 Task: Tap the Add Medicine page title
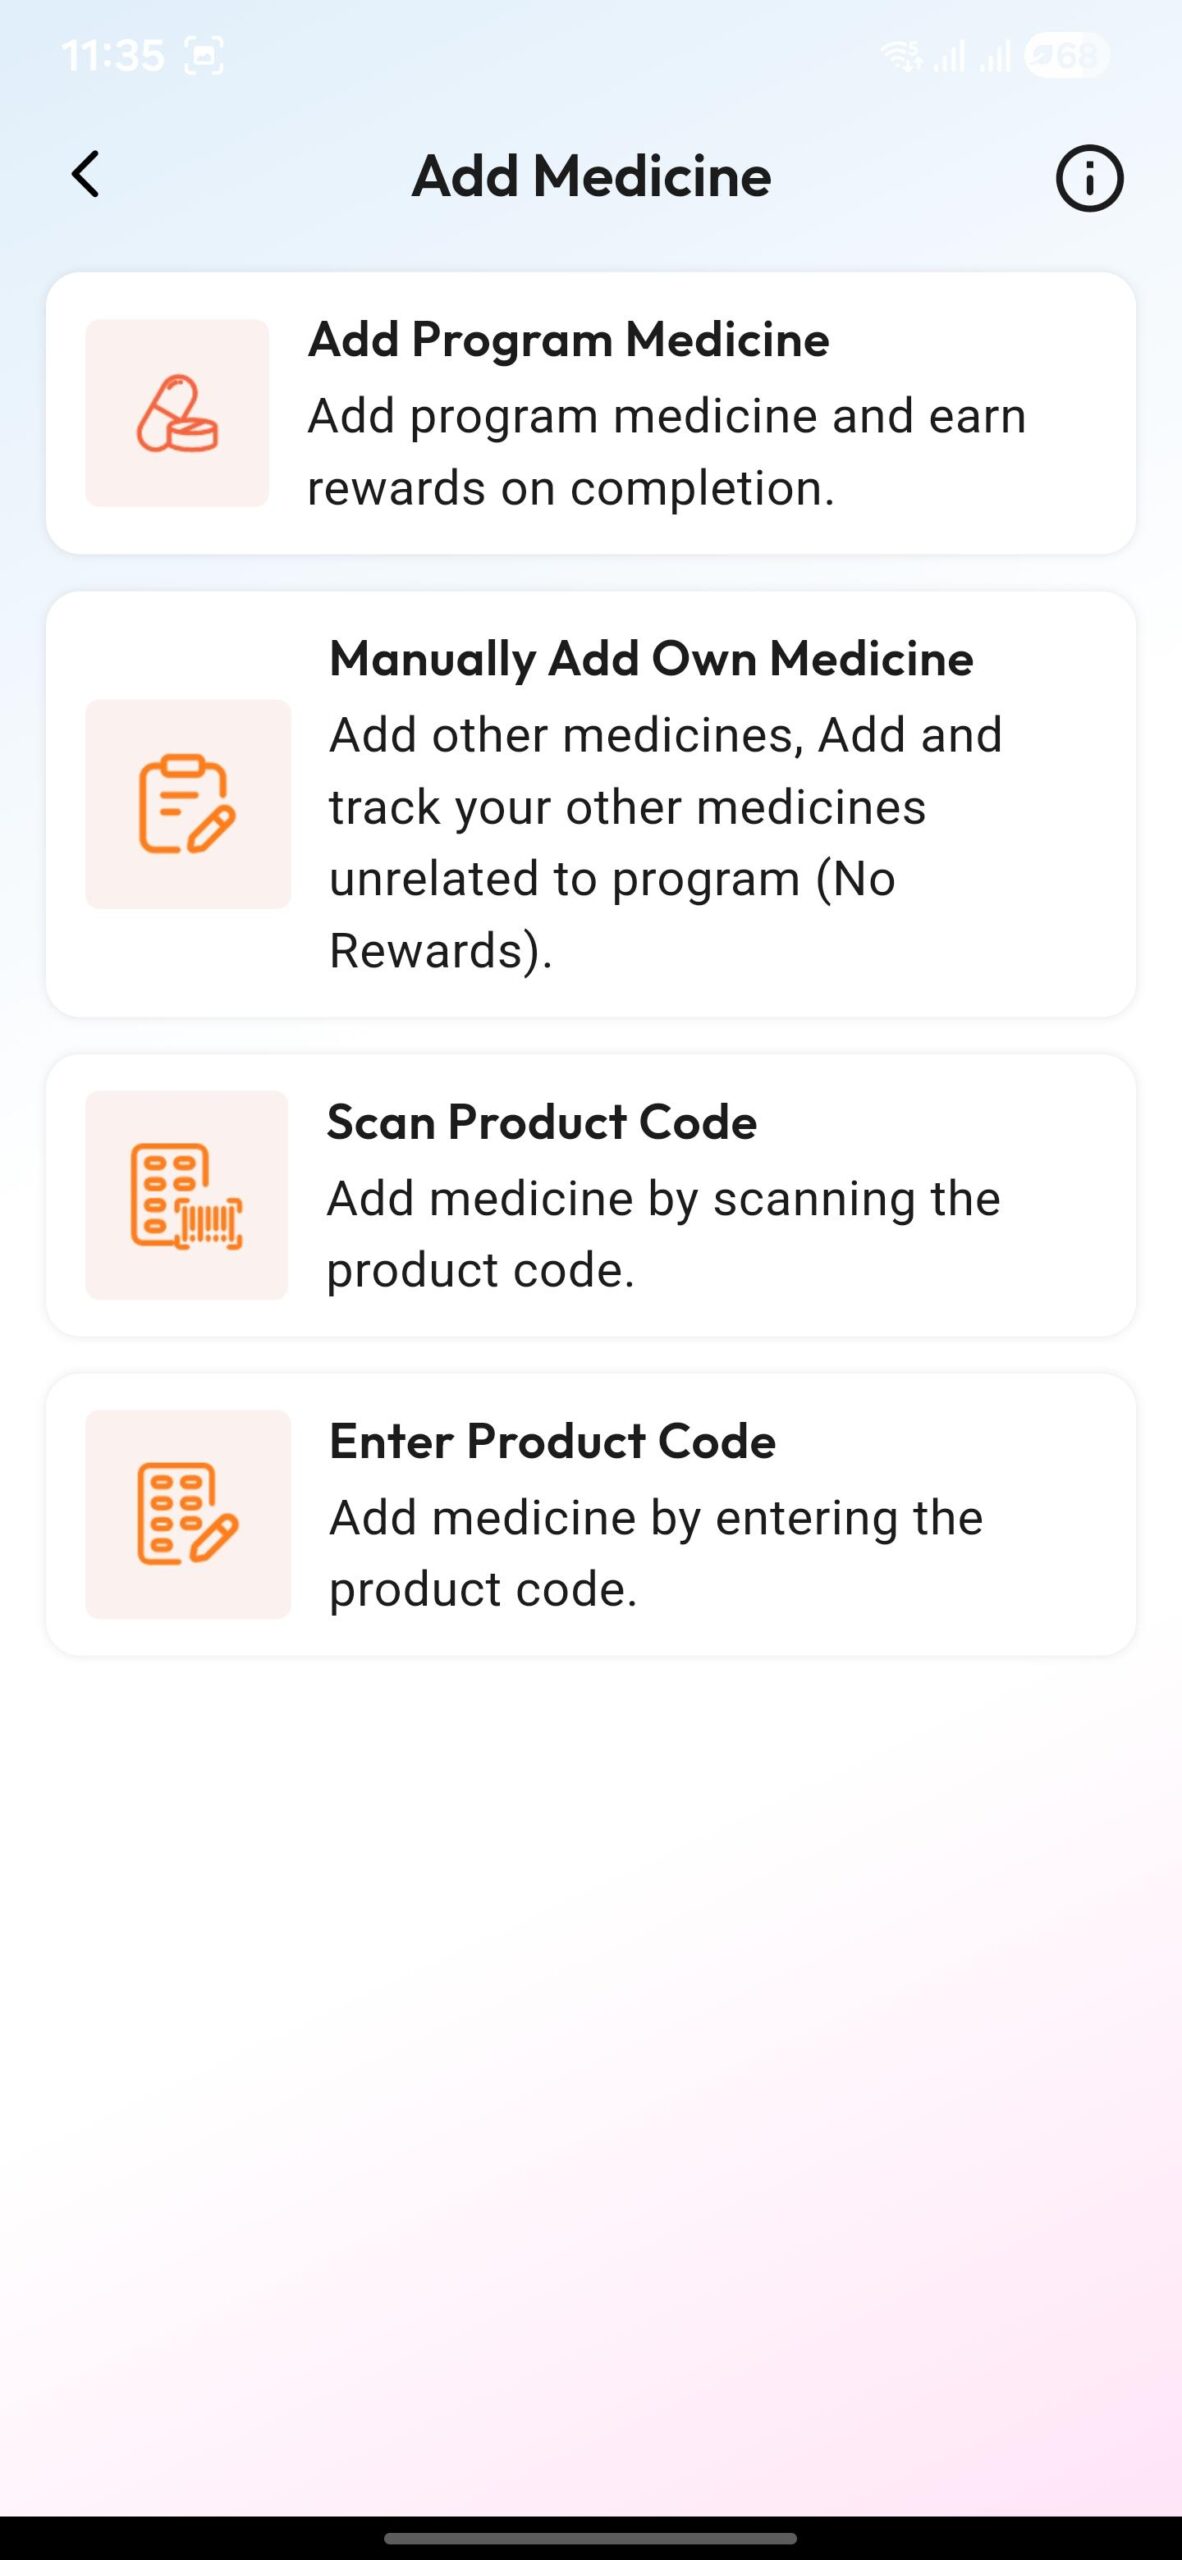click(591, 177)
